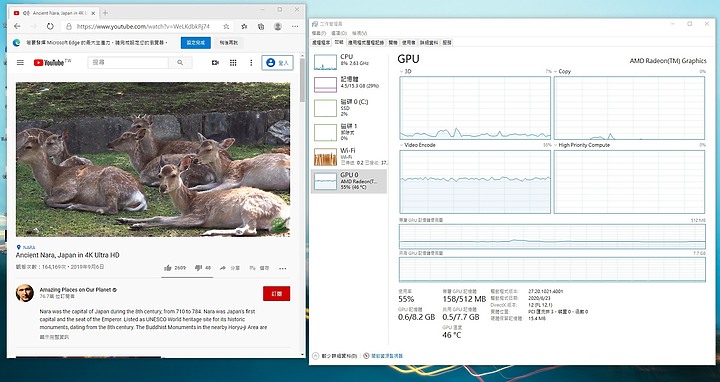
Task: Switch to Task Manager Services tab
Action: [x=447, y=42]
